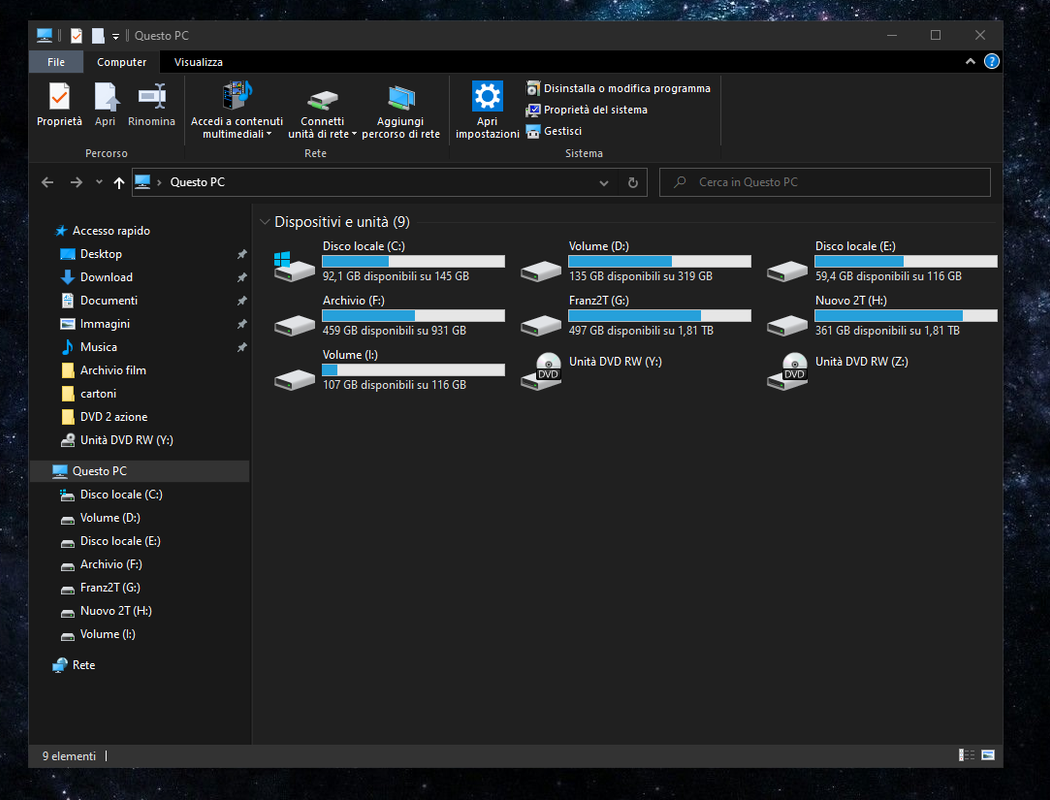This screenshot has height=800, width=1050.
Task: Click the Franz2T (G:) usage bar
Action: tap(660, 315)
